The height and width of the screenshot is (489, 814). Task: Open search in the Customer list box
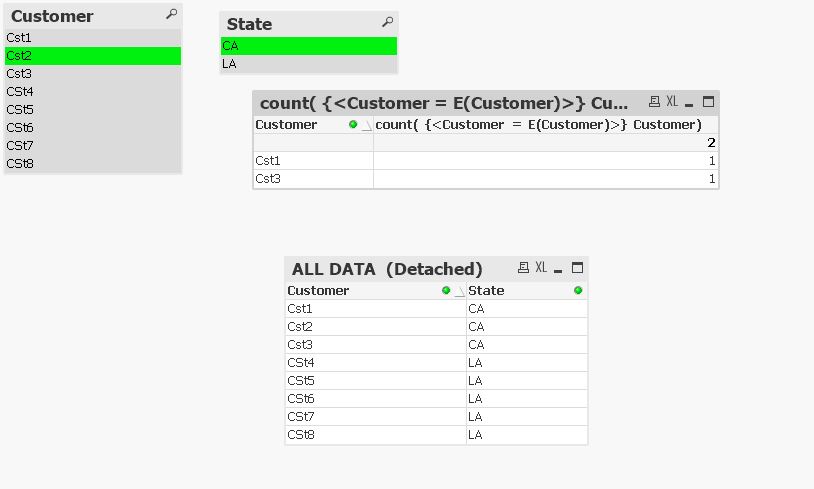tap(172, 15)
